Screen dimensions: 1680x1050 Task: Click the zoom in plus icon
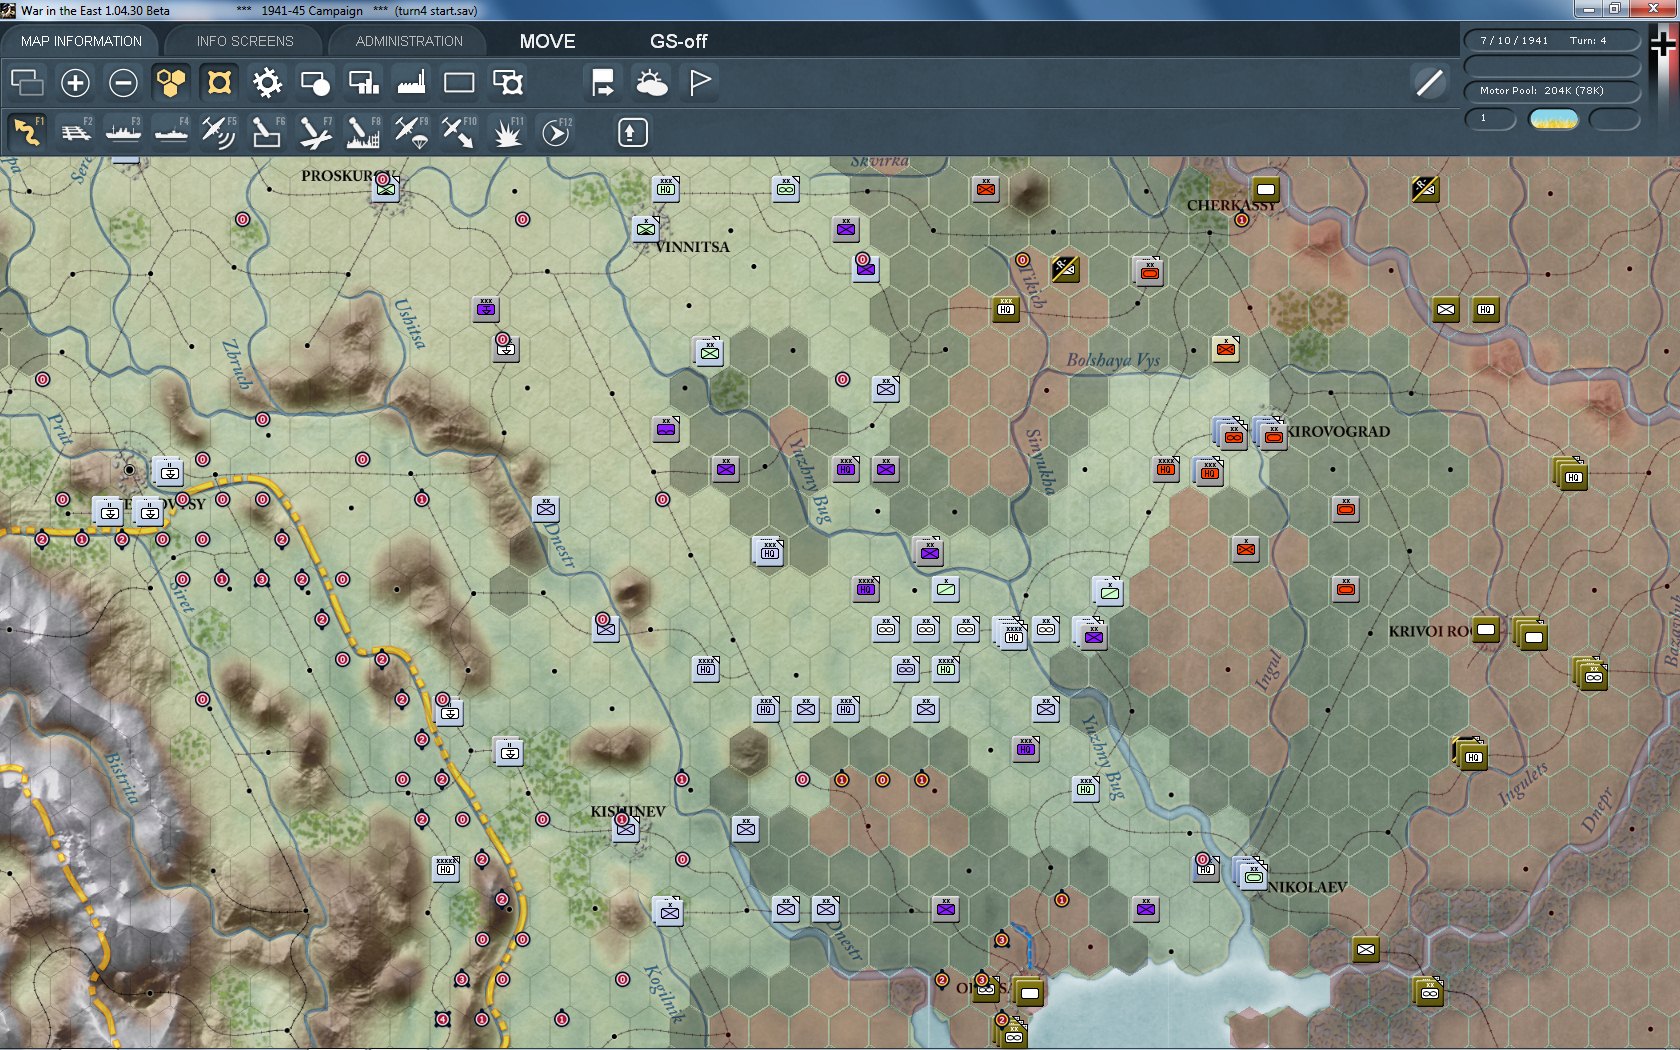click(75, 83)
